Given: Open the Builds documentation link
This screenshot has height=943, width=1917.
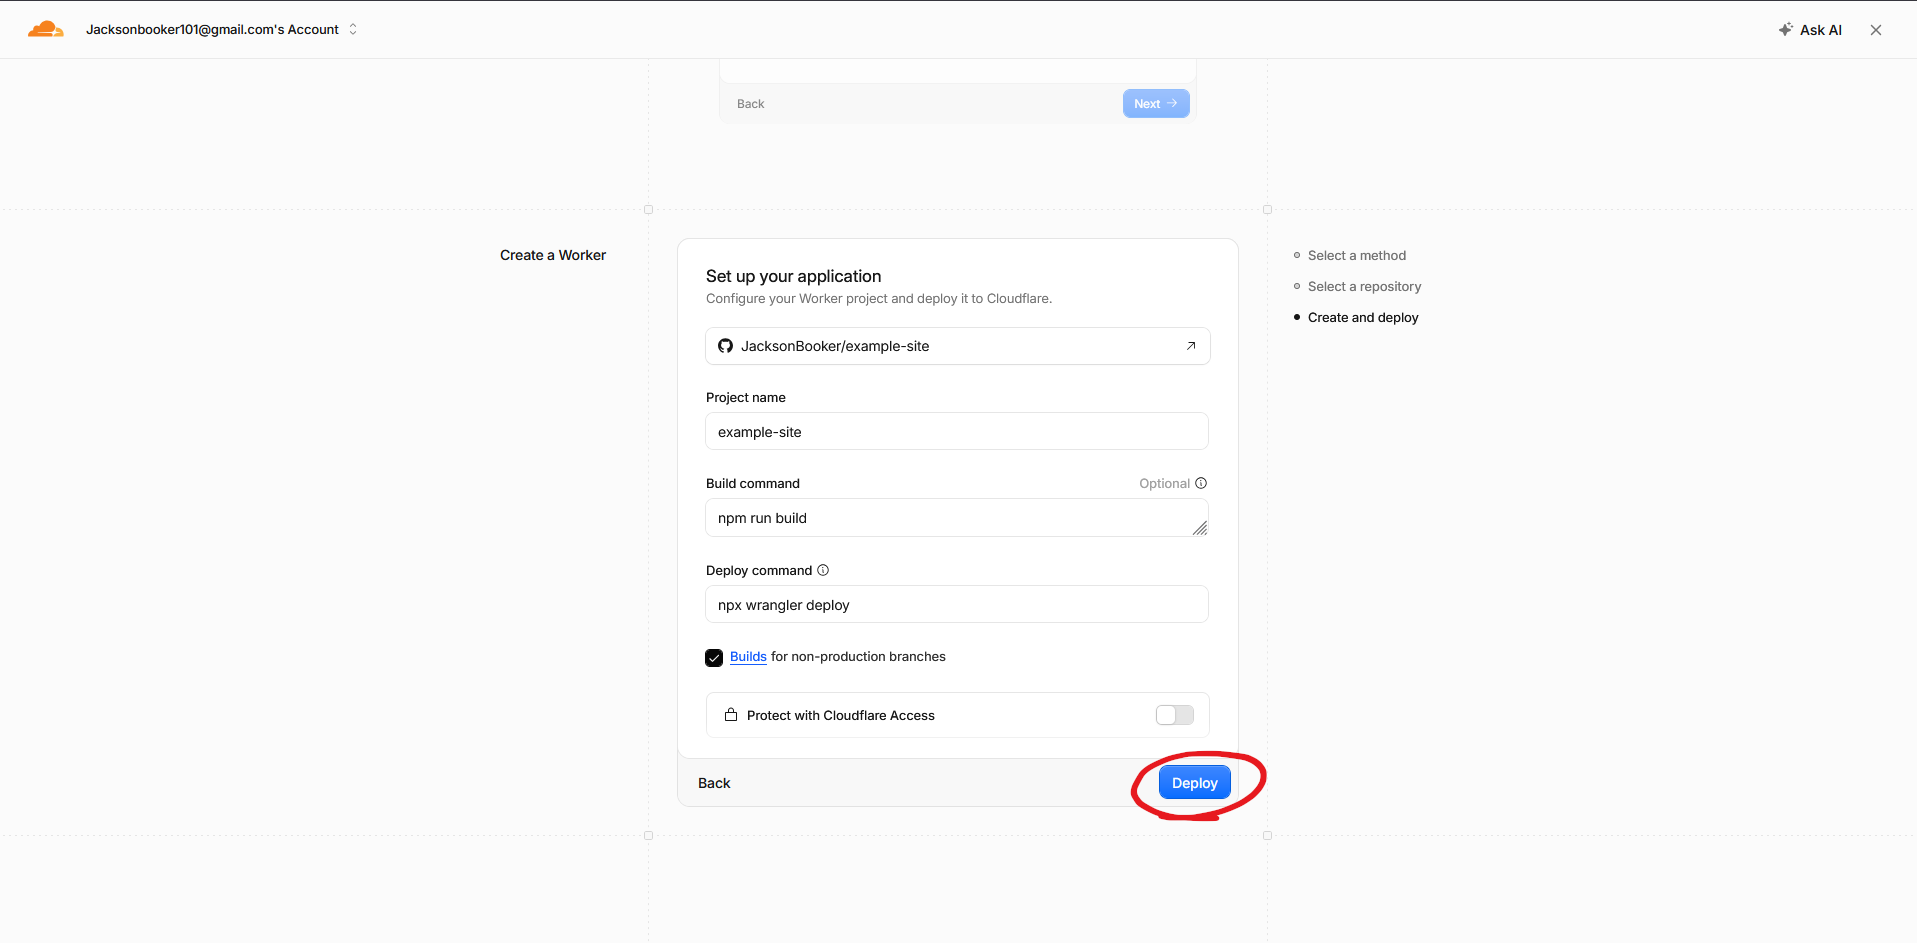Looking at the screenshot, I should coord(748,656).
